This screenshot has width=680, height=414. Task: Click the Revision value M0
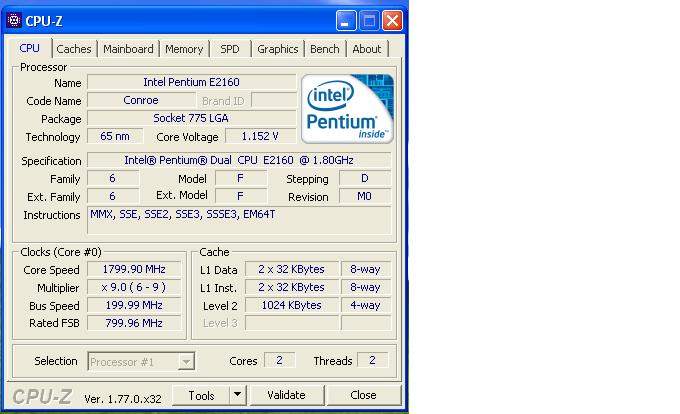coord(365,196)
